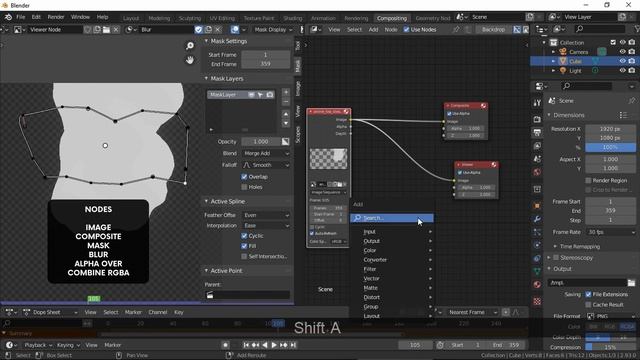640x360 pixels.
Task: Open the Object Data properties tab
Action: [x=537, y=271]
